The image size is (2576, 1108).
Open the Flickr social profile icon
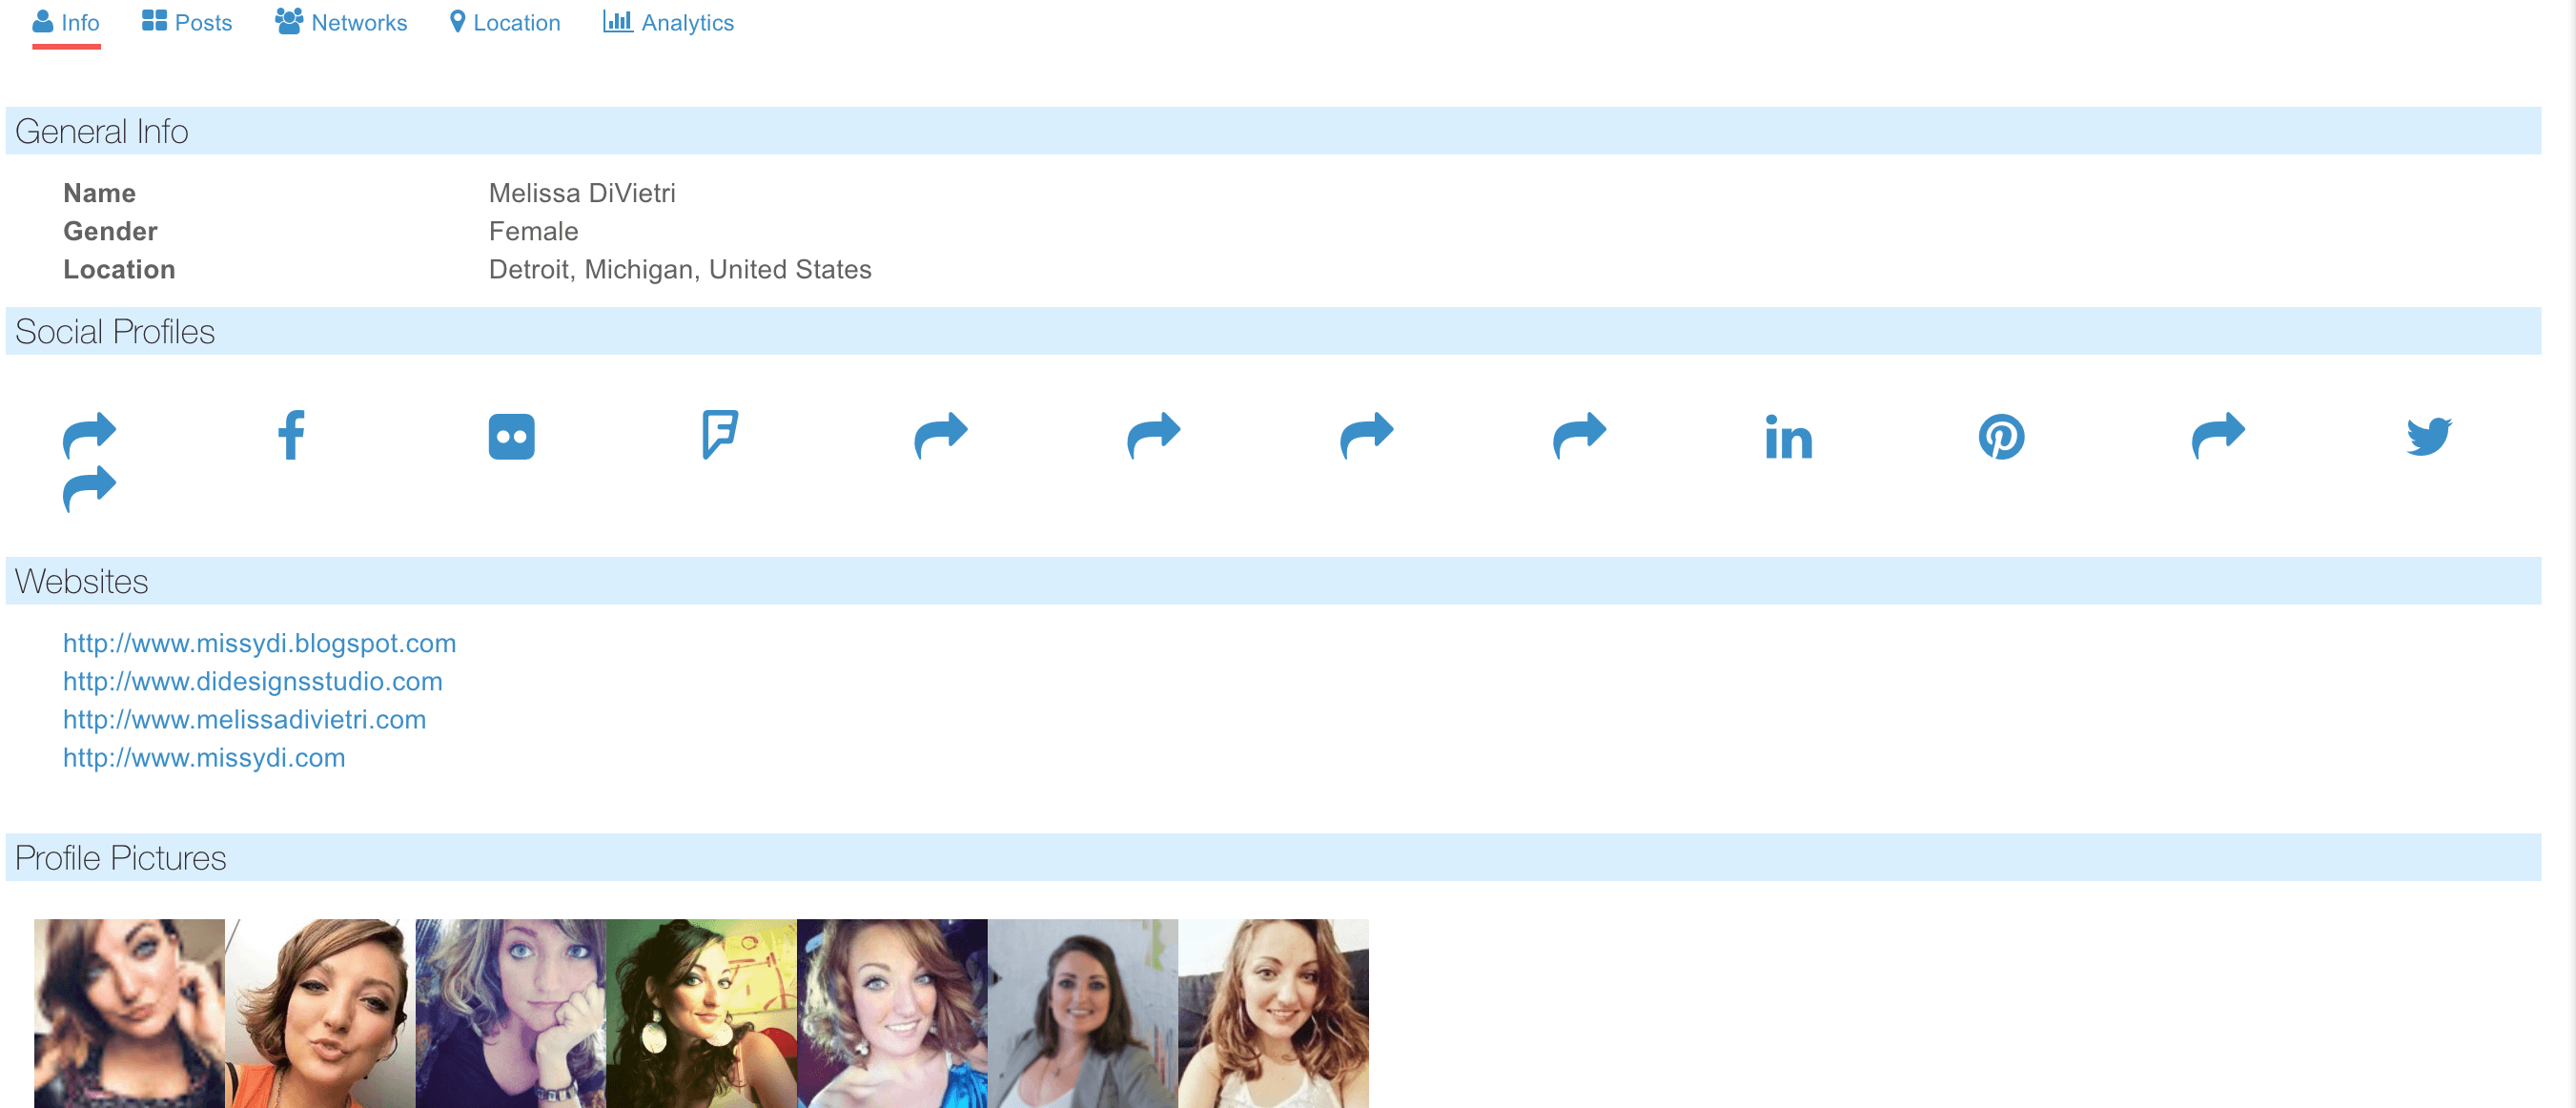(511, 437)
